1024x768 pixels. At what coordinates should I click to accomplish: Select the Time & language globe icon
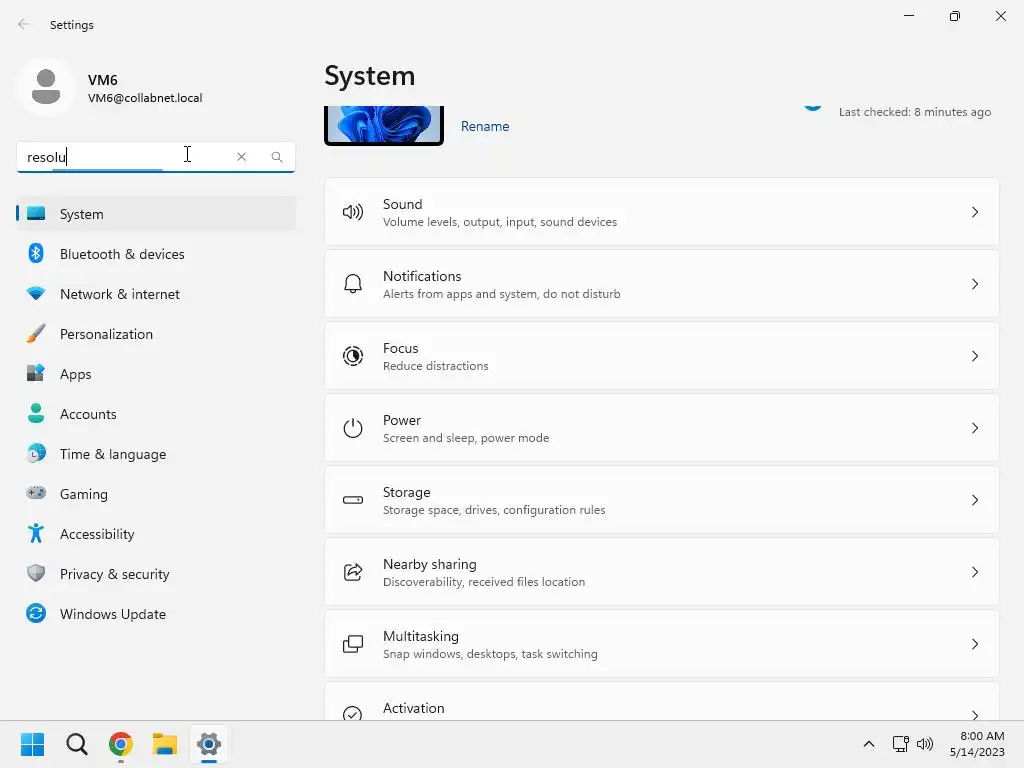pyautogui.click(x=36, y=453)
